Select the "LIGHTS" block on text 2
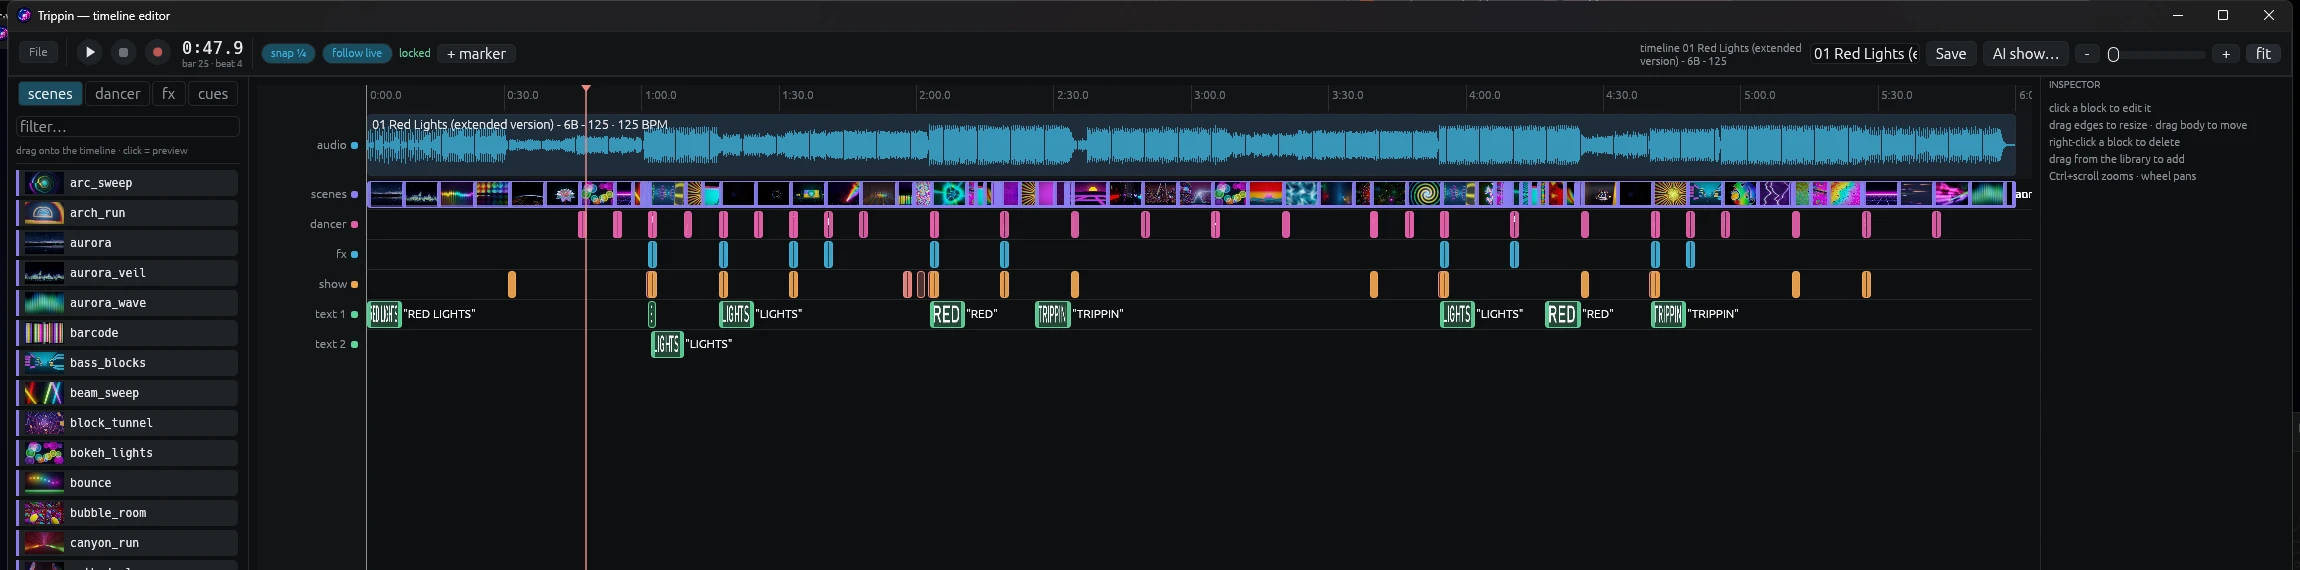2300x570 pixels. click(667, 344)
